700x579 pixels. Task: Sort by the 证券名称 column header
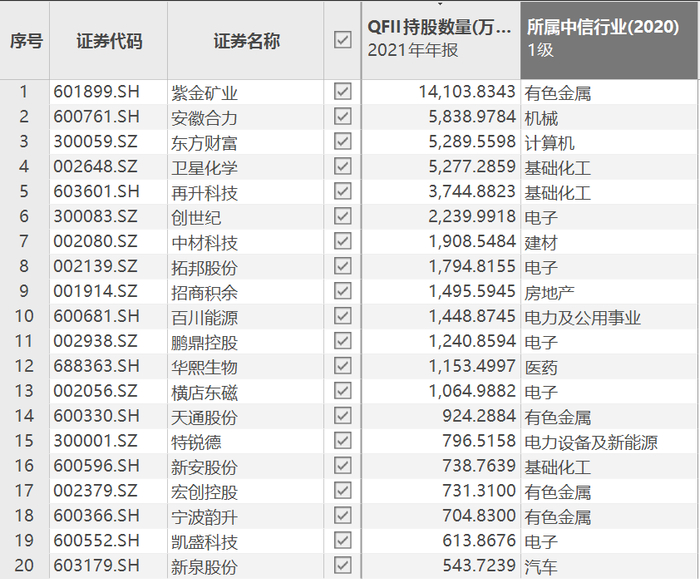coord(246,41)
